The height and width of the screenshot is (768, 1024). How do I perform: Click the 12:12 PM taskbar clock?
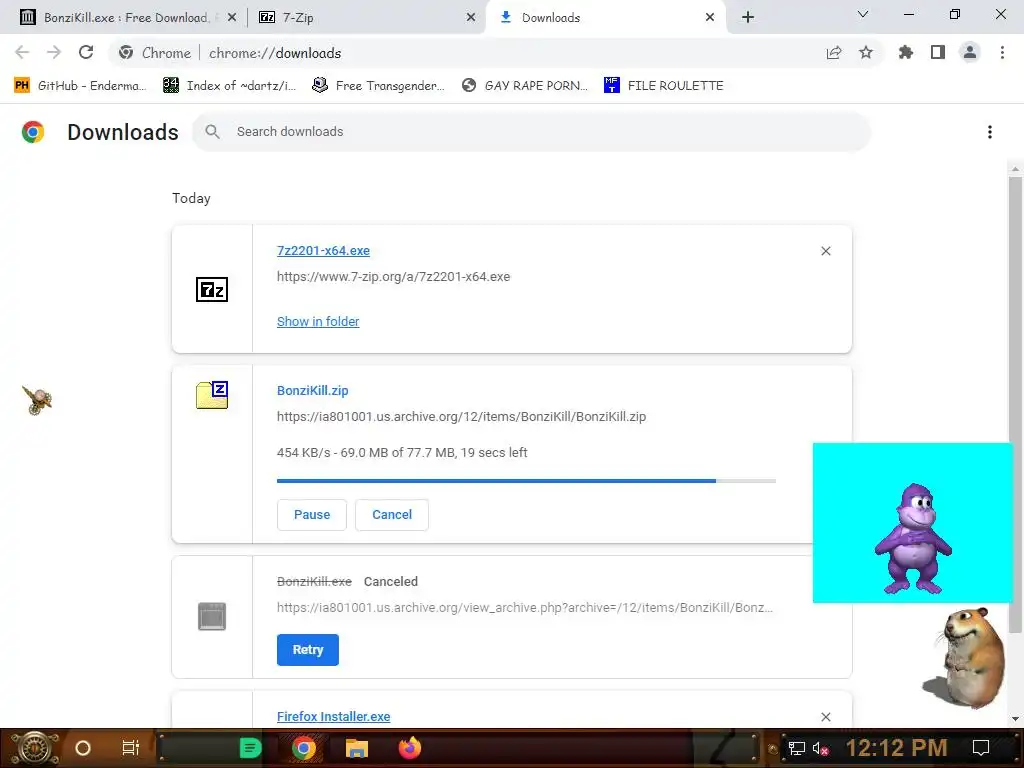897,748
